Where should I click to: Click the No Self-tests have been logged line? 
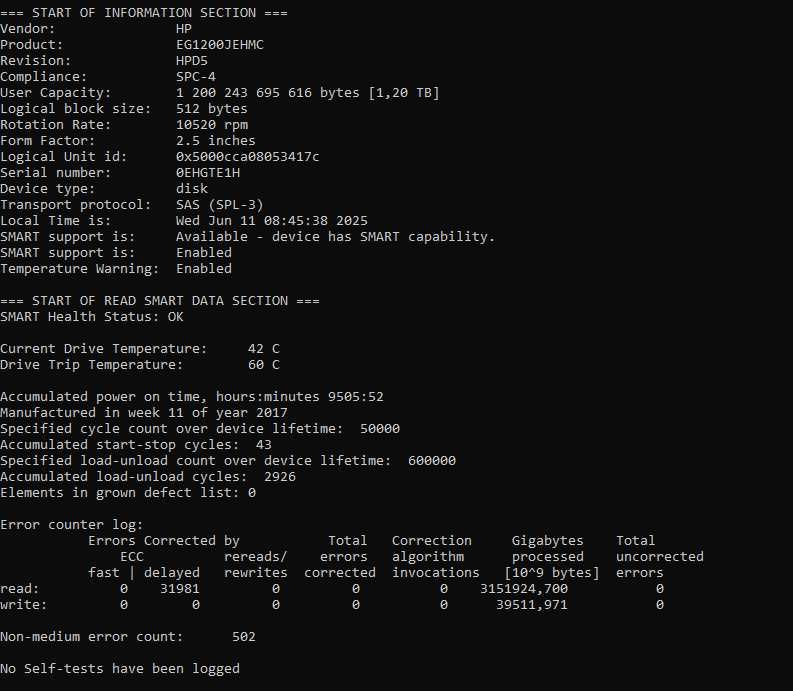[120, 669]
